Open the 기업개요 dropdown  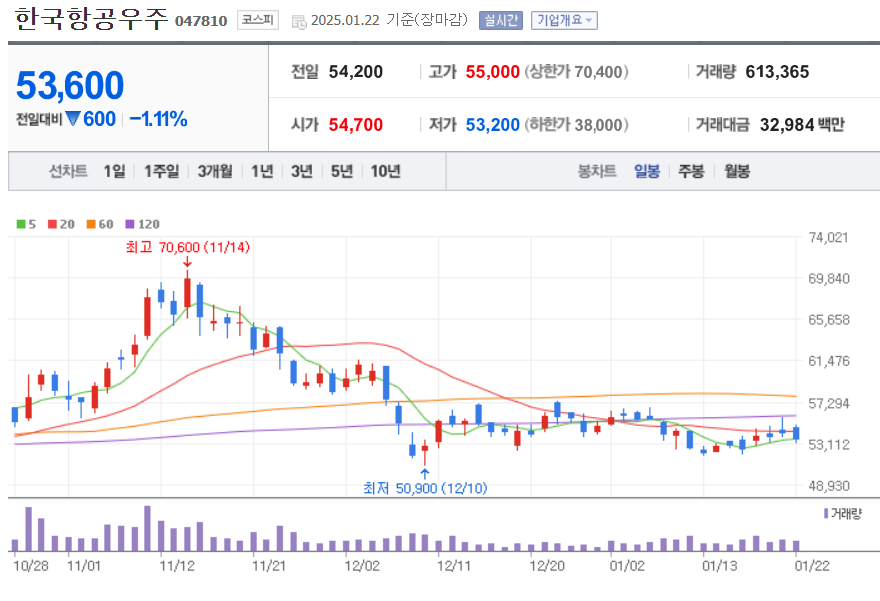(x=564, y=21)
